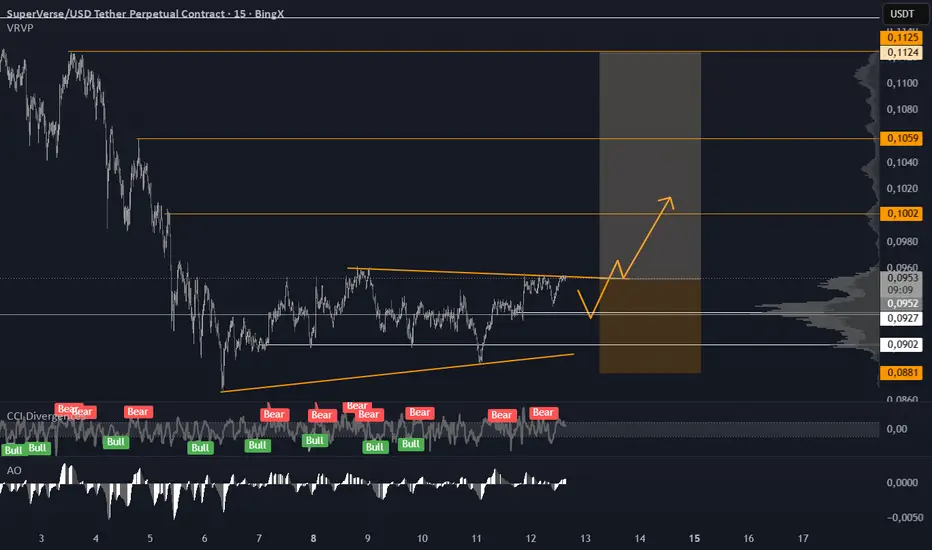Screen dimensions: 932x550
Task: Click the white 0,0927 price label
Action: (902, 318)
